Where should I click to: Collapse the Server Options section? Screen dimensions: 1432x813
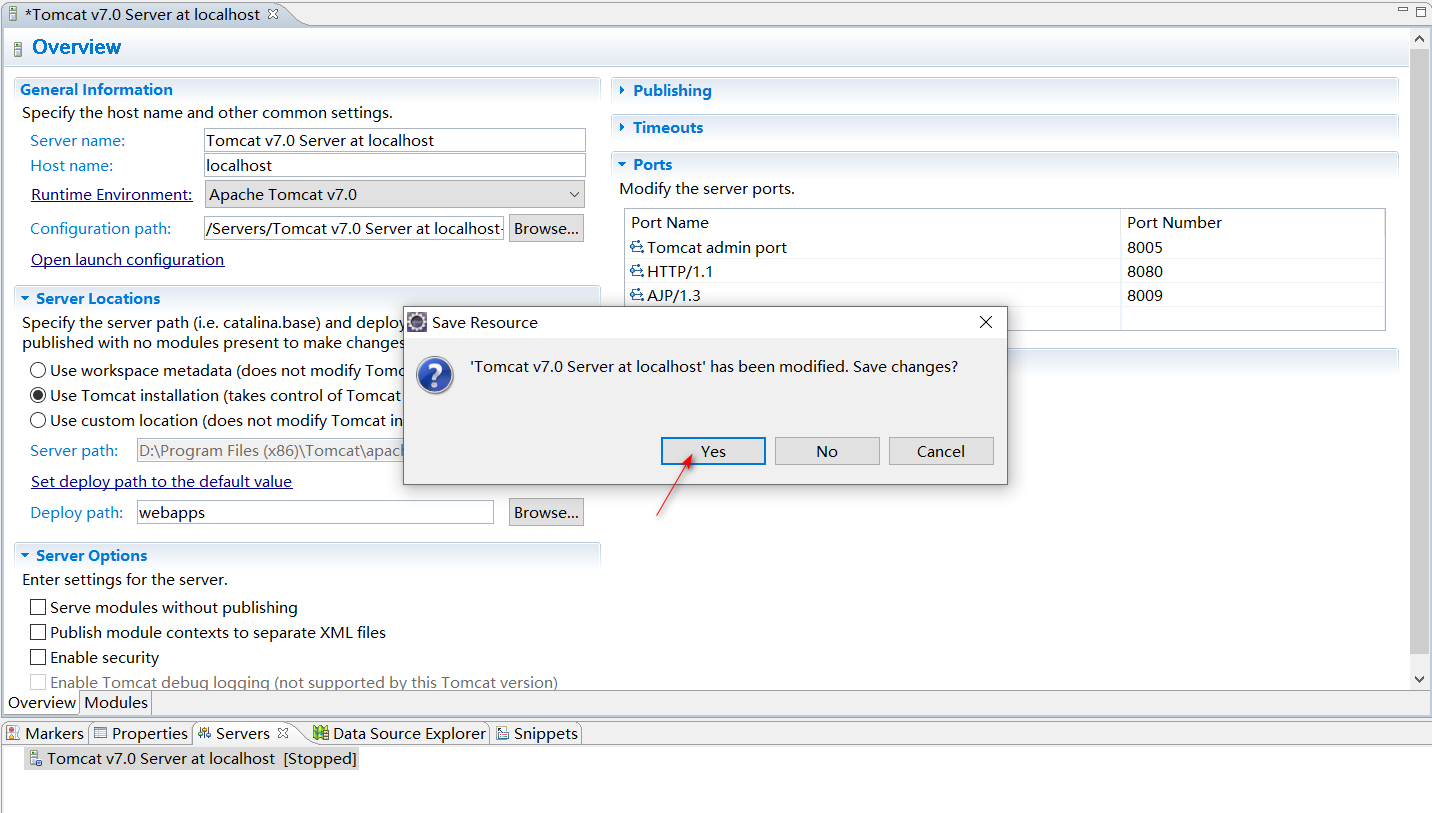coord(25,556)
